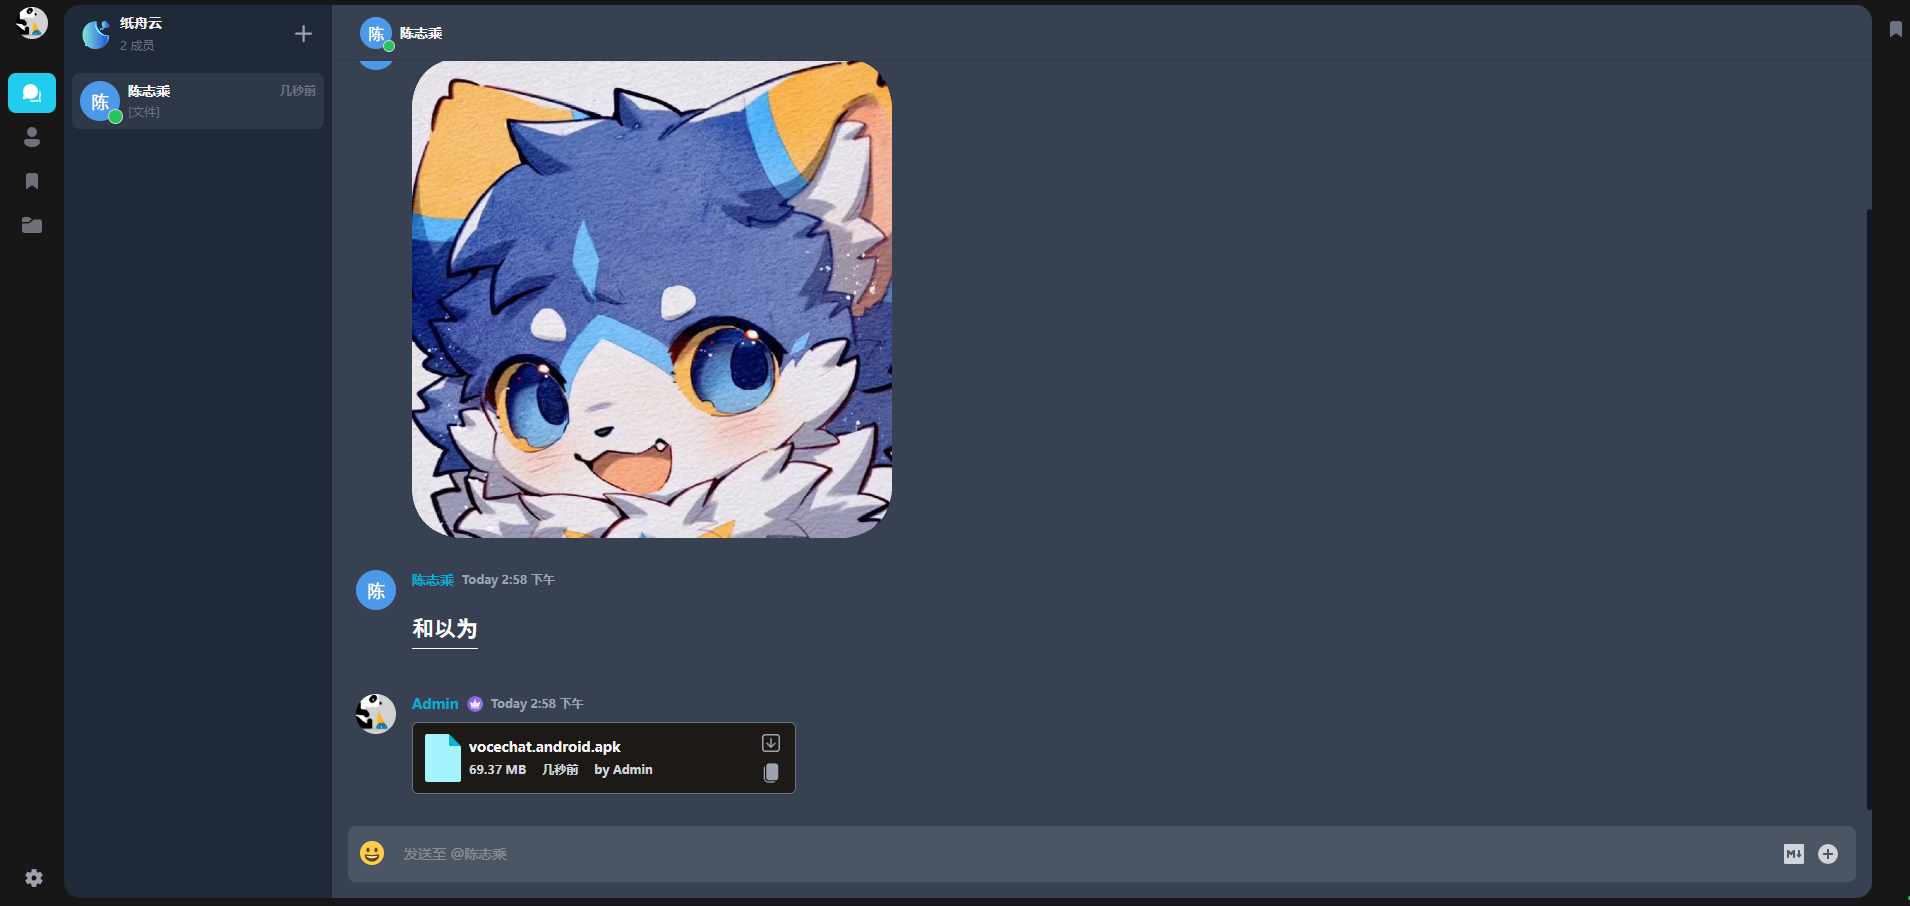Open the contacts list icon
This screenshot has height=906, width=1910.
[32, 137]
